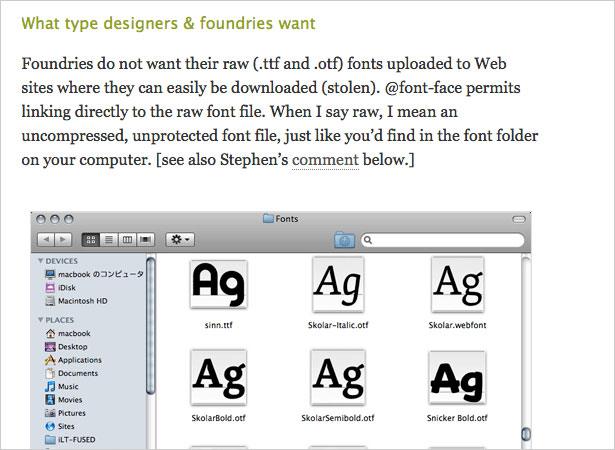Viewport: 615px width, 450px height.
Task: Go back with Finder back arrow
Action: [46, 240]
